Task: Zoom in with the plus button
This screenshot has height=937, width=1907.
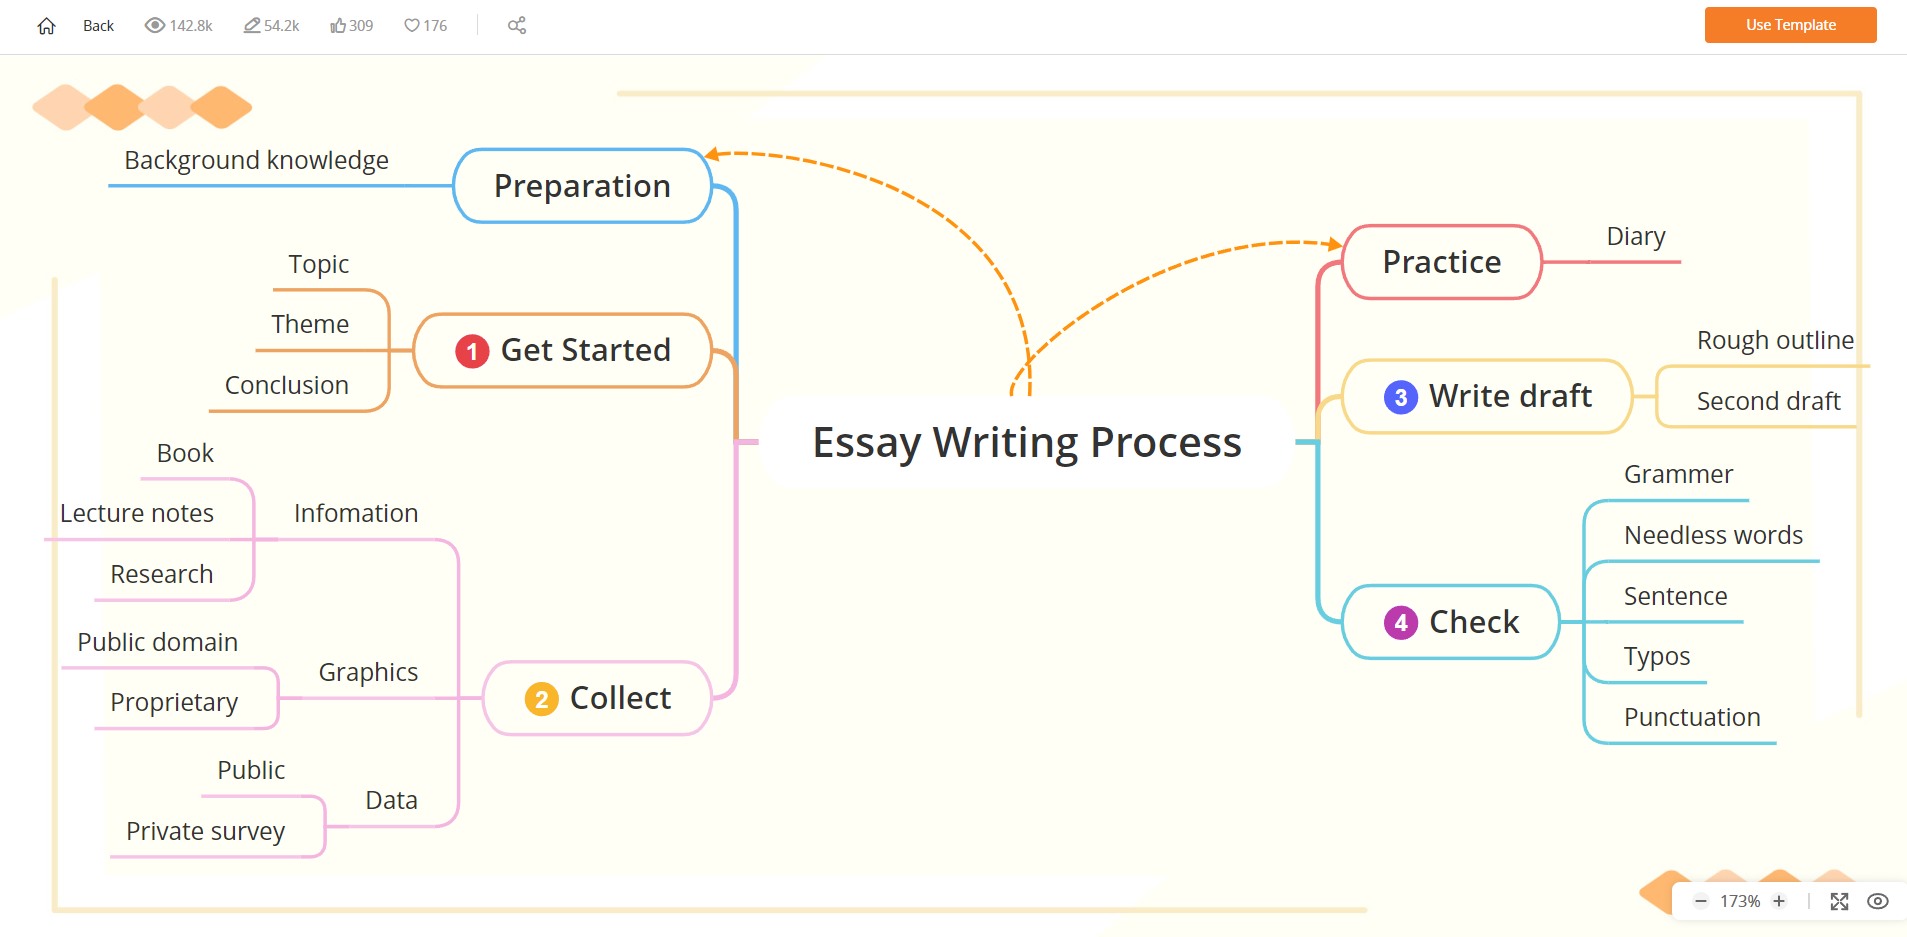Action: pyautogui.click(x=1779, y=901)
